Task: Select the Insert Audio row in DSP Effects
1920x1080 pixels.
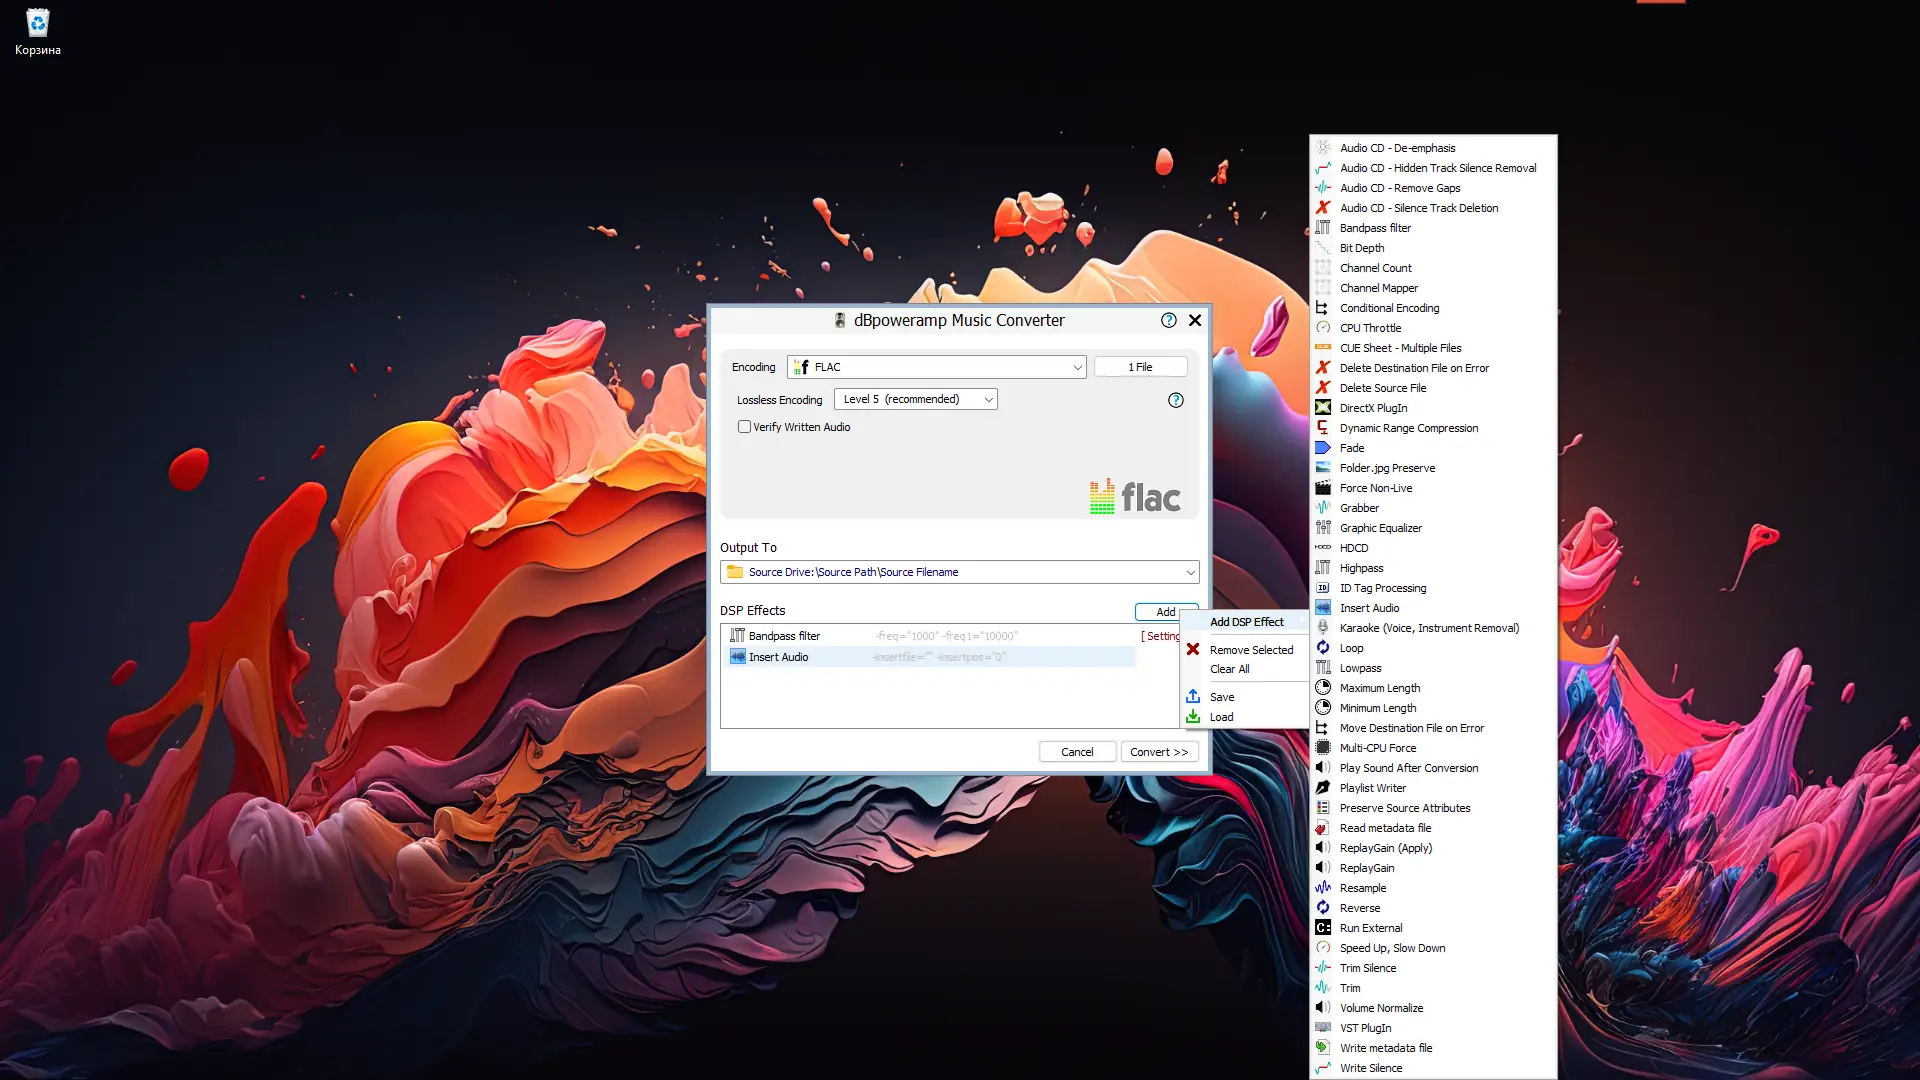Action: pyautogui.click(x=779, y=657)
